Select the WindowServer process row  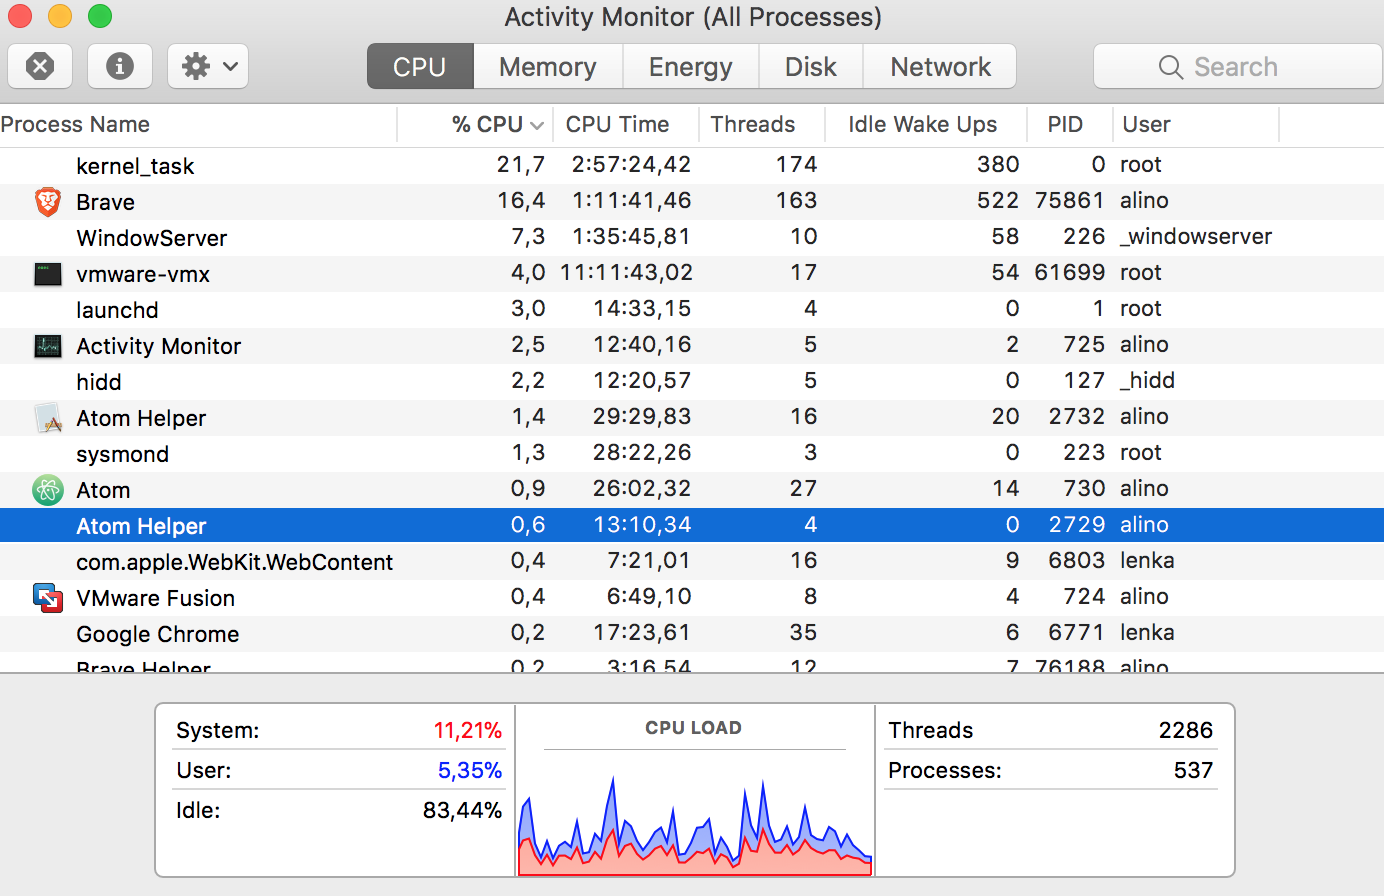[692, 237]
